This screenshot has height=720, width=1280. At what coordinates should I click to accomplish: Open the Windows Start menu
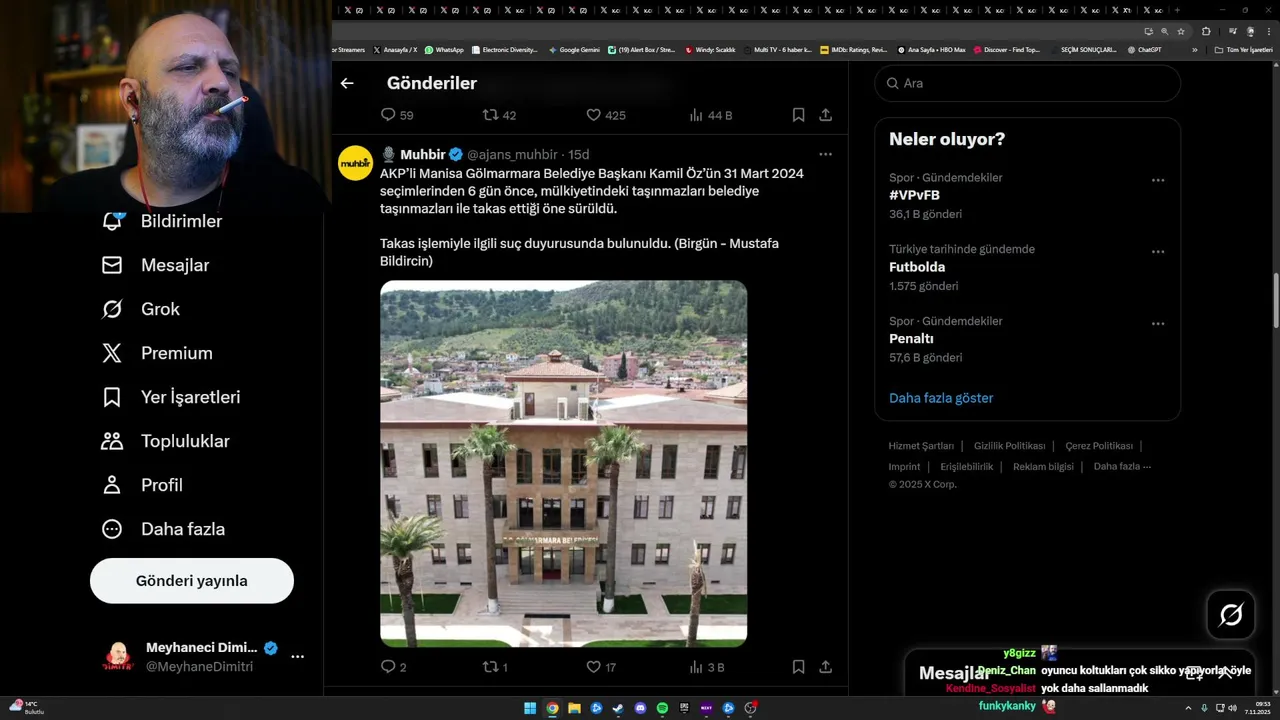pyautogui.click(x=530, y=708)
